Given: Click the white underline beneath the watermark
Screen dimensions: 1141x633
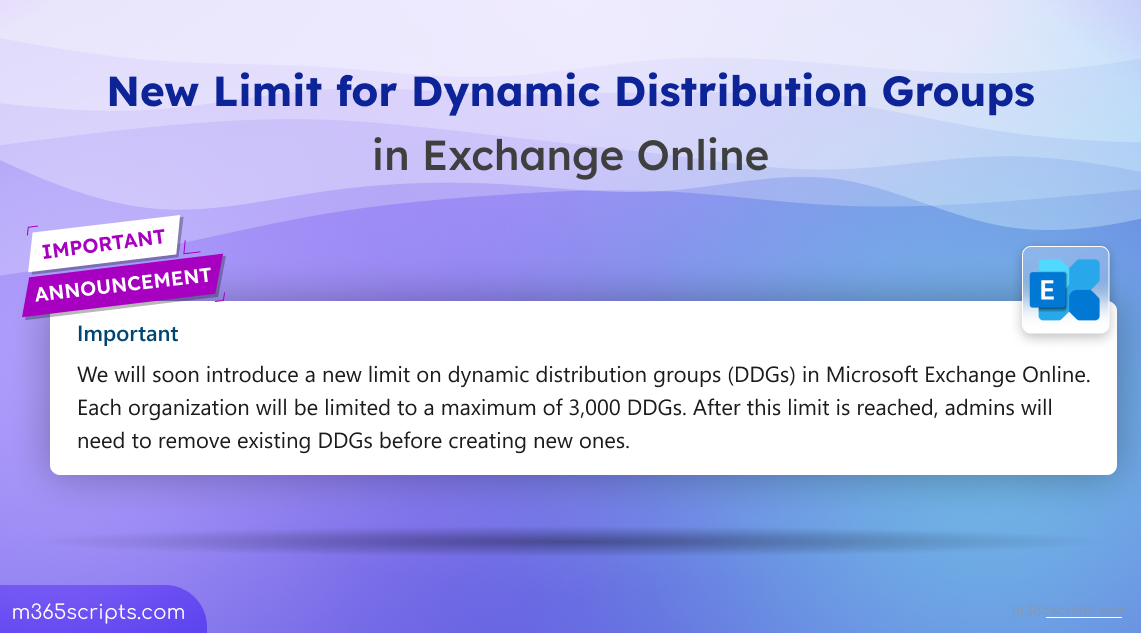Looking at the screenshot, I should point(1084,617).
